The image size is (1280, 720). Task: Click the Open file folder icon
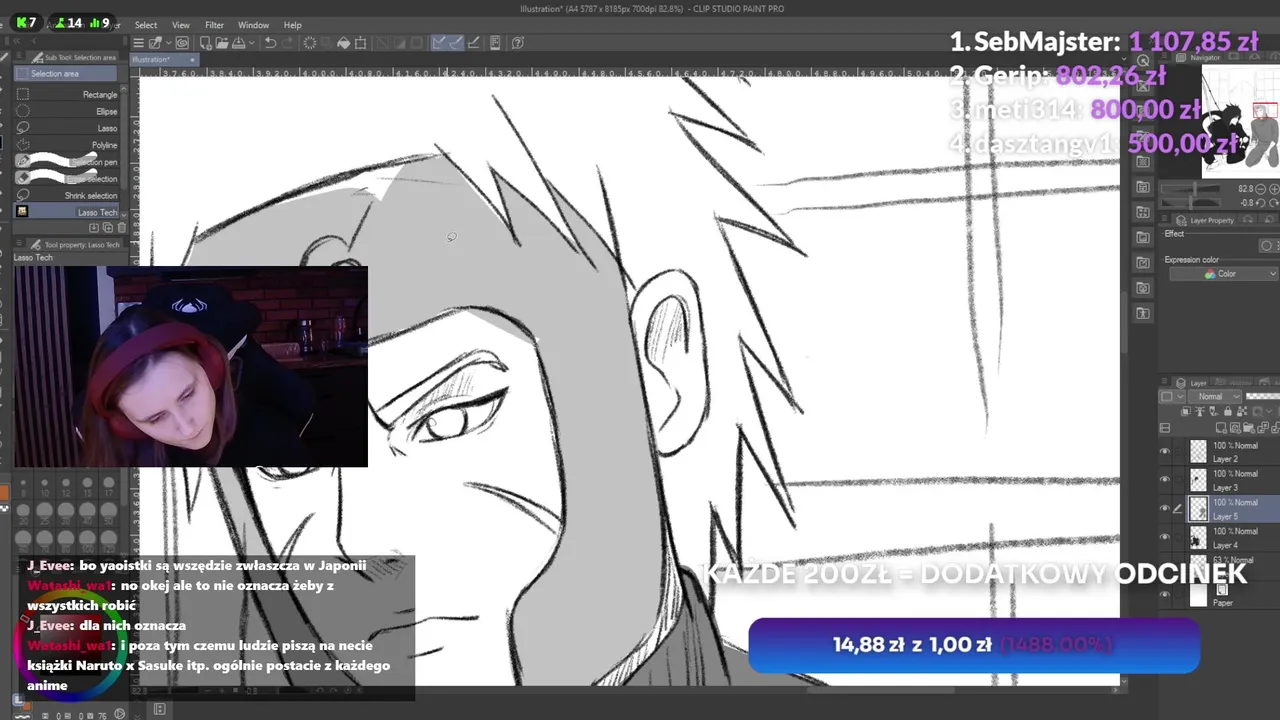(x=222, y=43)
